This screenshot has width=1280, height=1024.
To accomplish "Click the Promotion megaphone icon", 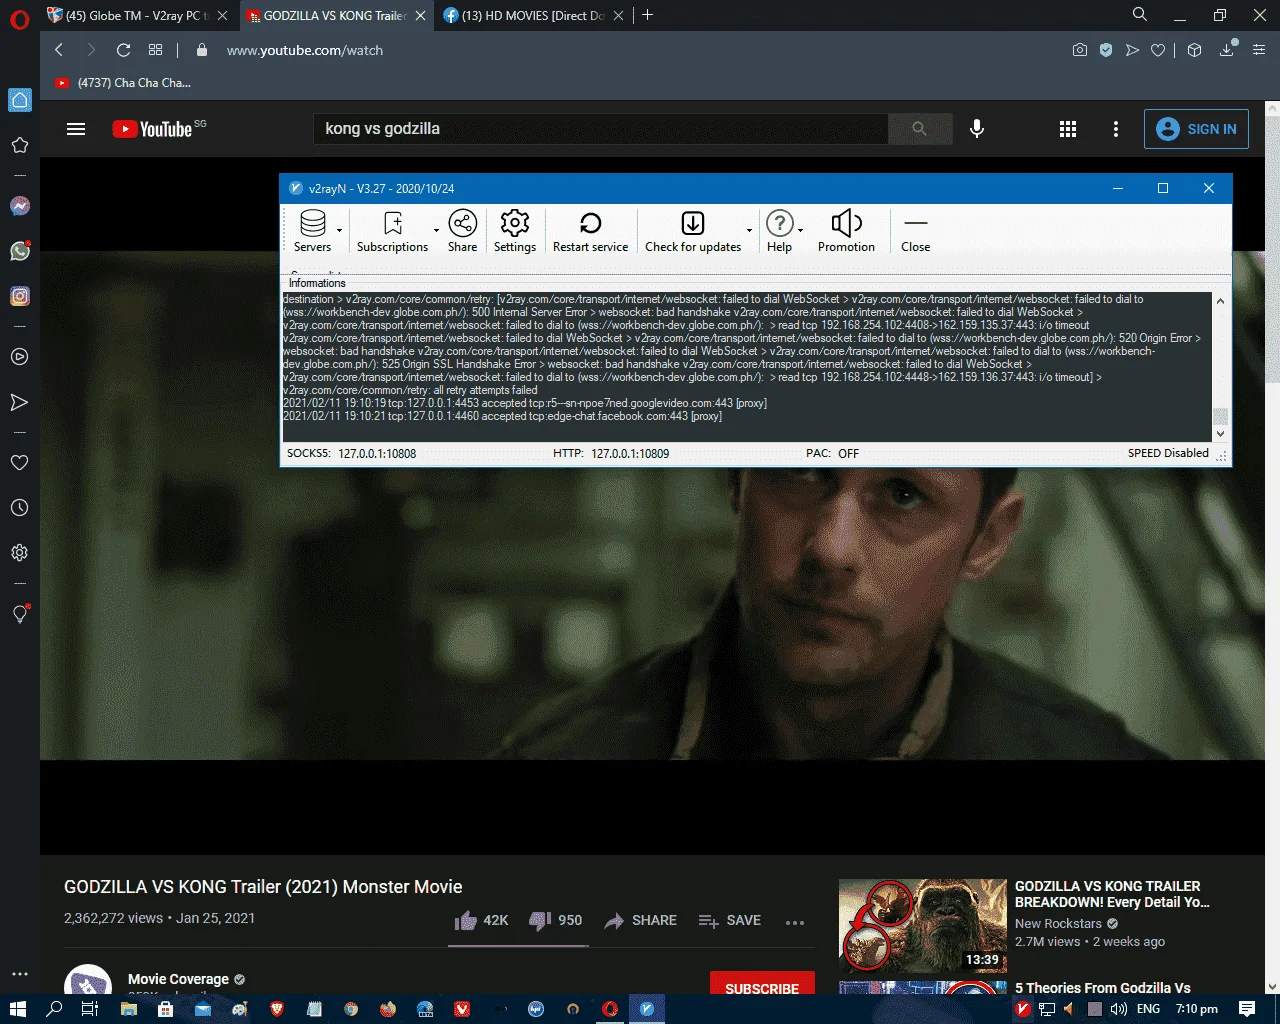I will [x=846, y=231].
